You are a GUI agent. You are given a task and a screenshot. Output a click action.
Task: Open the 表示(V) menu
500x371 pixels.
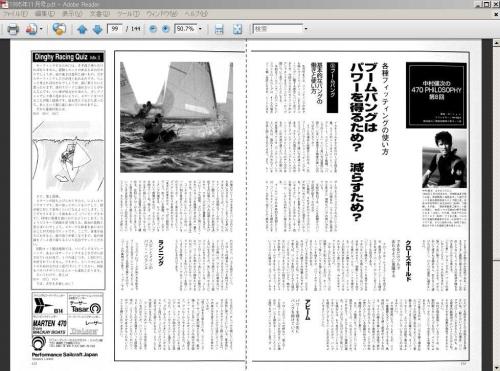pos(72,14)
